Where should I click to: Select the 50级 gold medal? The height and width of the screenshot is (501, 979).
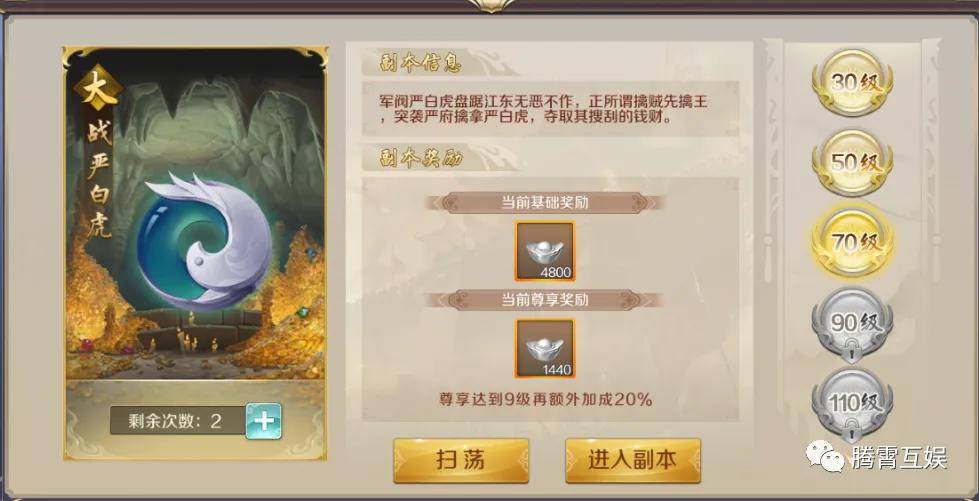(852, 162)
